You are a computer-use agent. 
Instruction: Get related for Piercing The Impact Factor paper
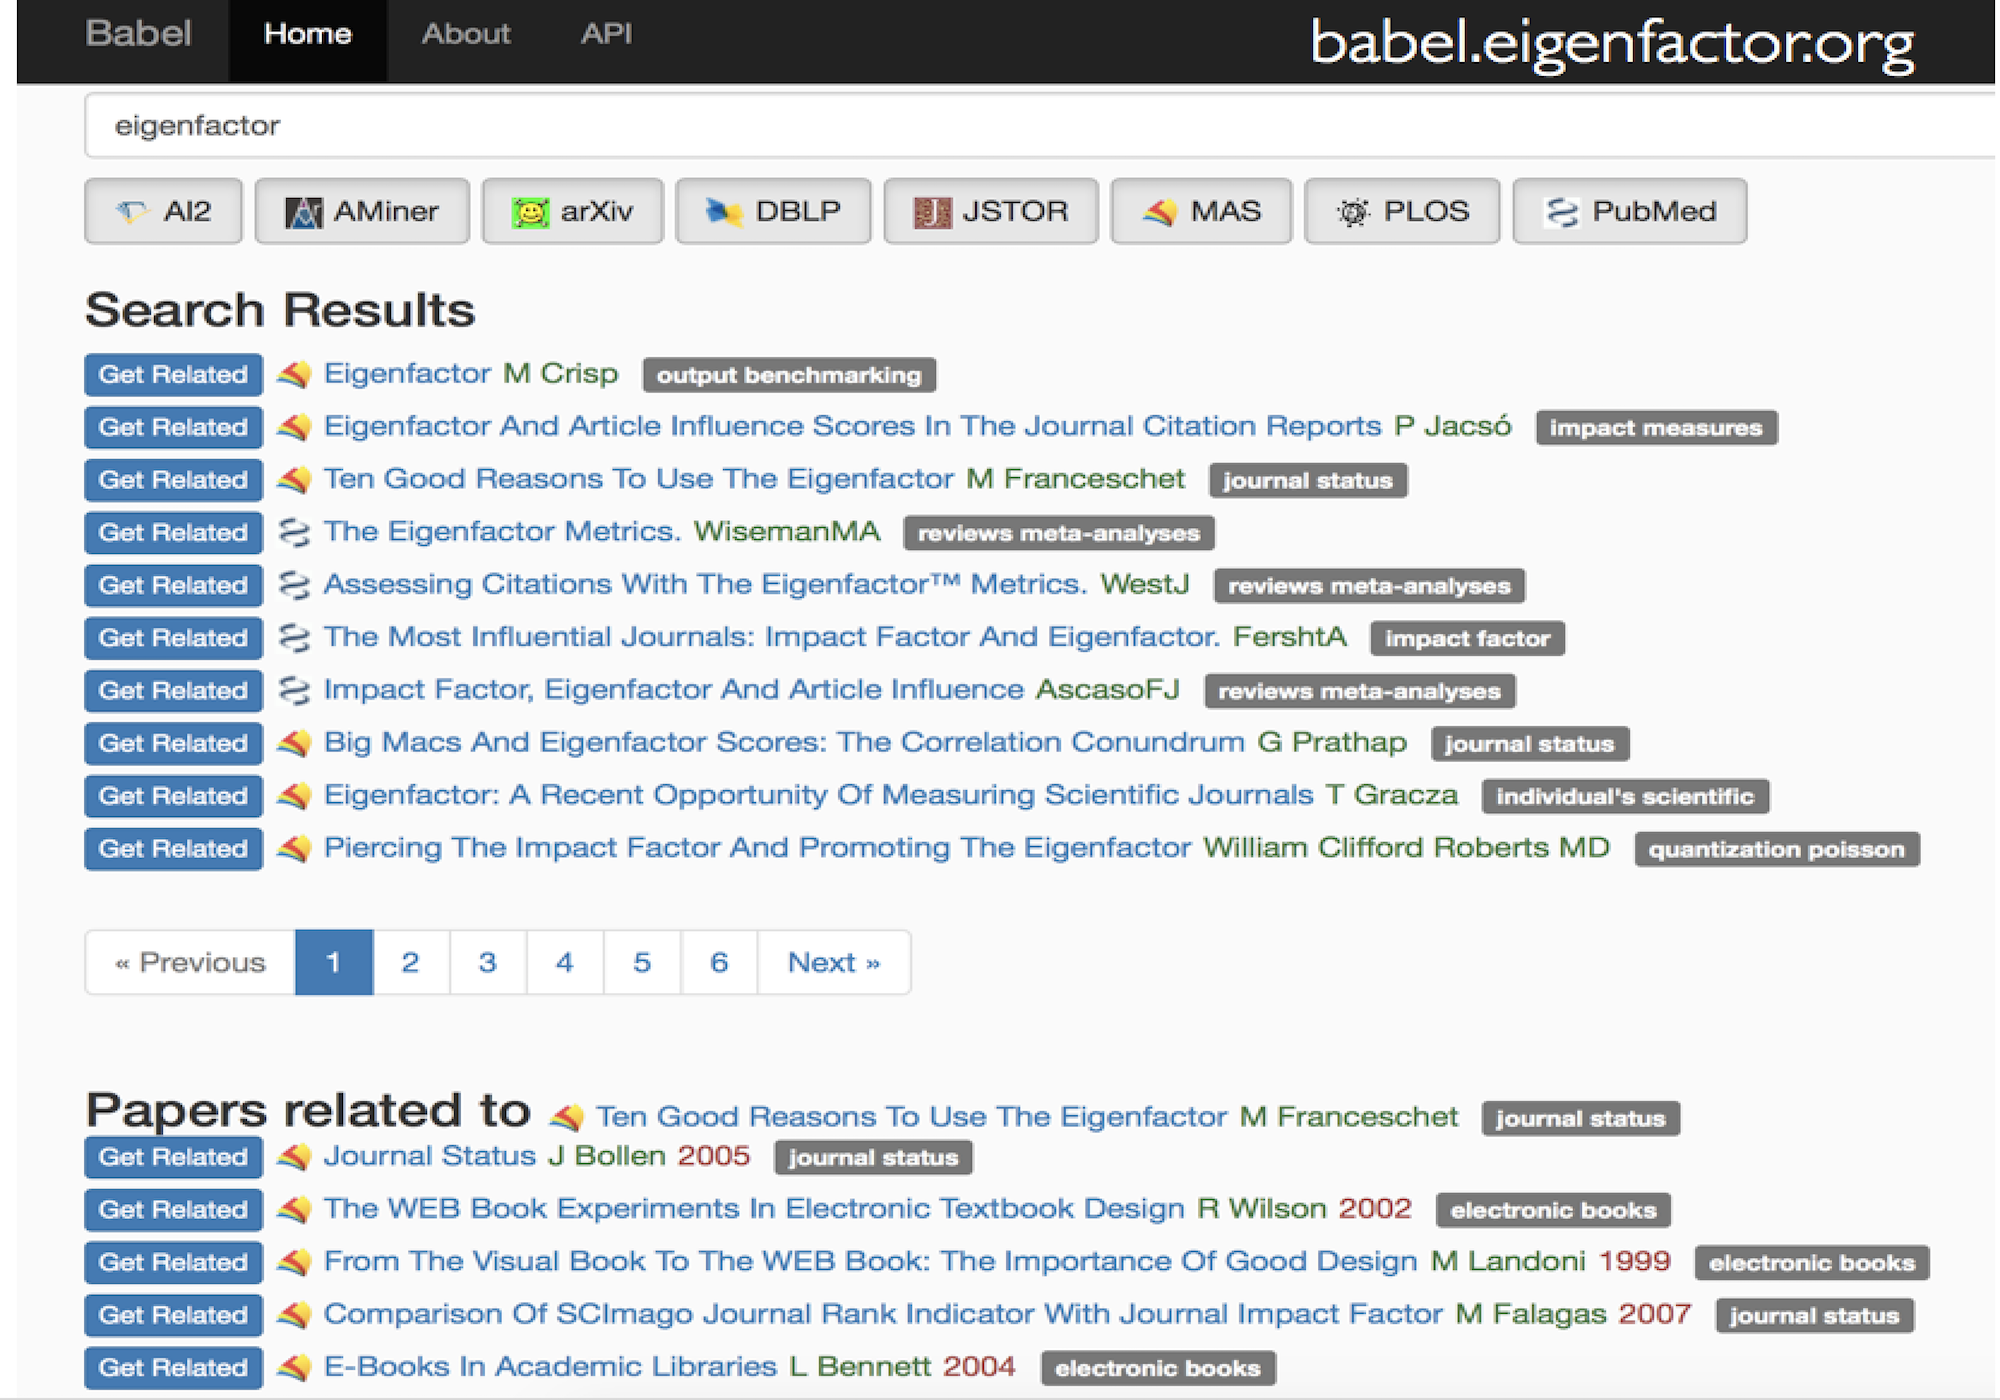coord(173,849)
